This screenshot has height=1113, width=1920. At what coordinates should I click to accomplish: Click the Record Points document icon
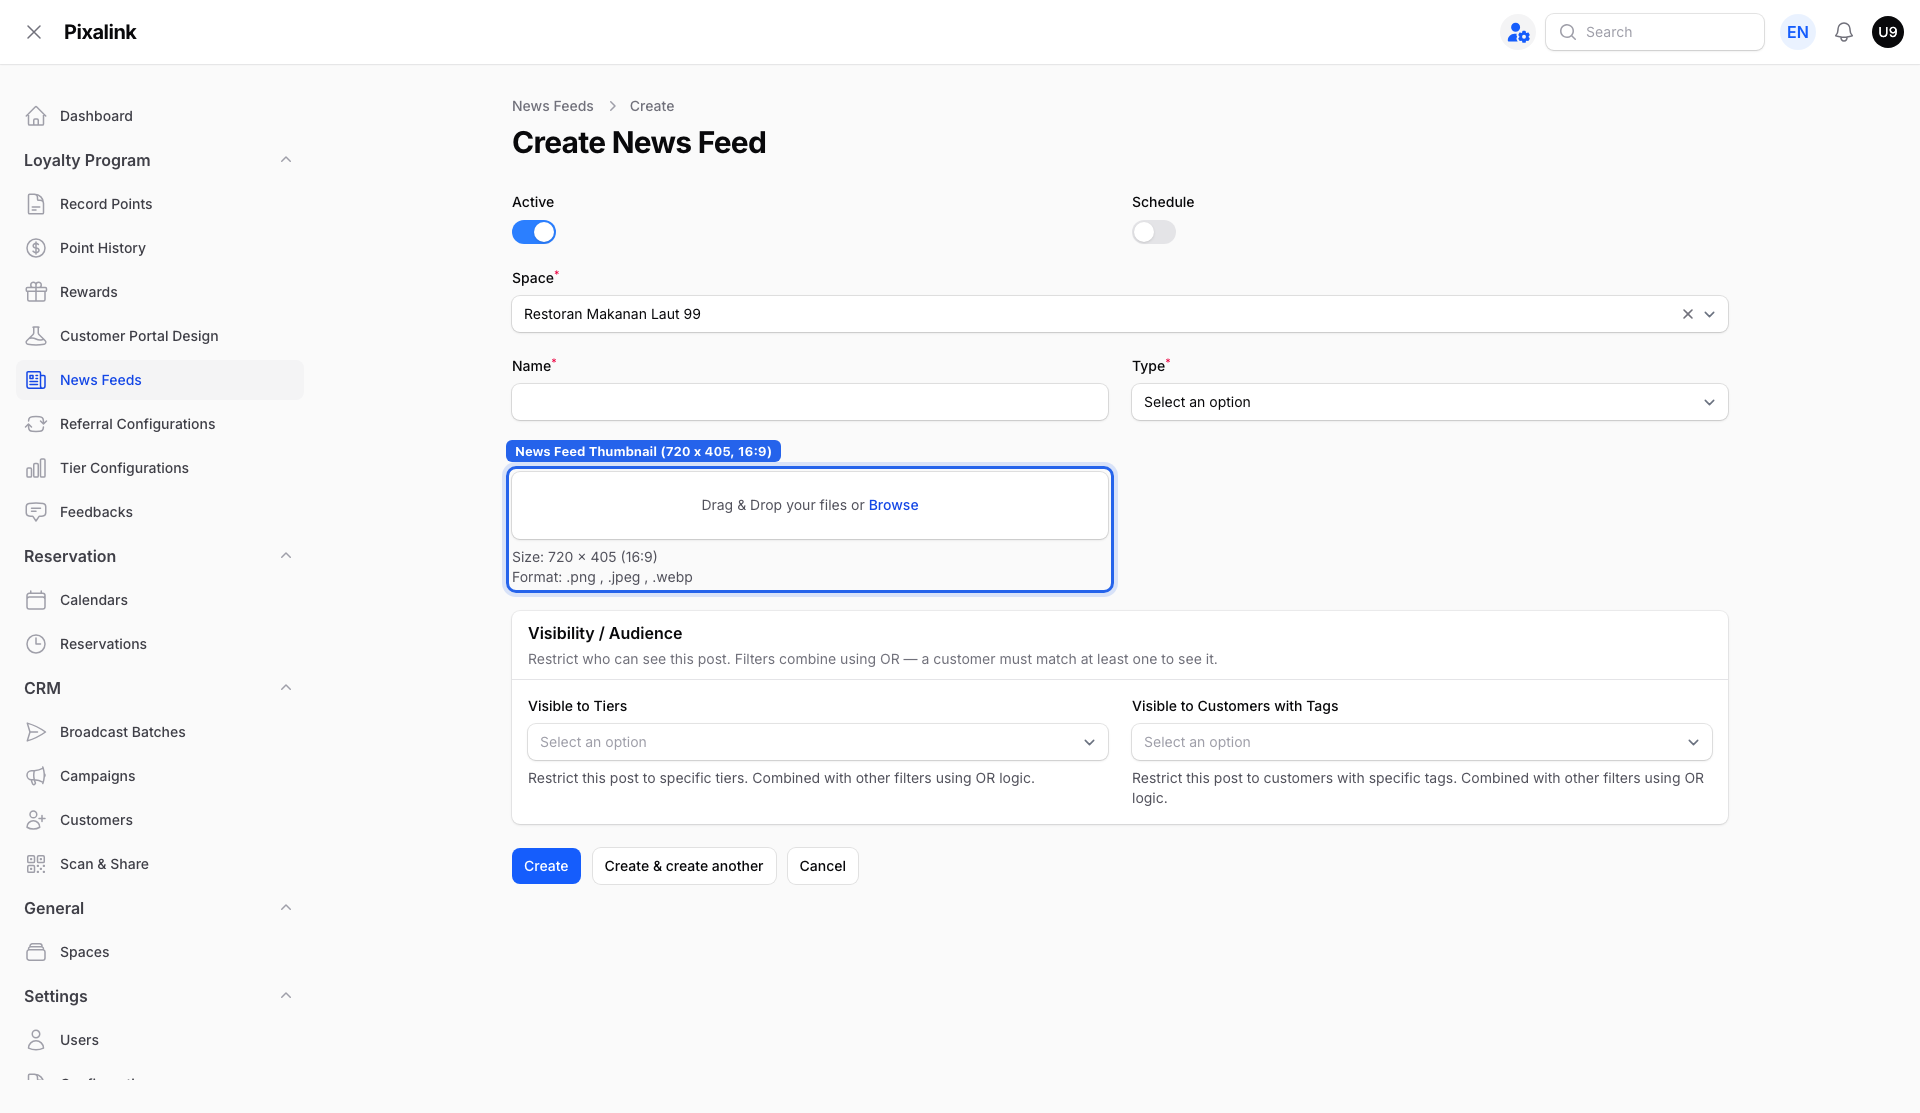[36, 204]
